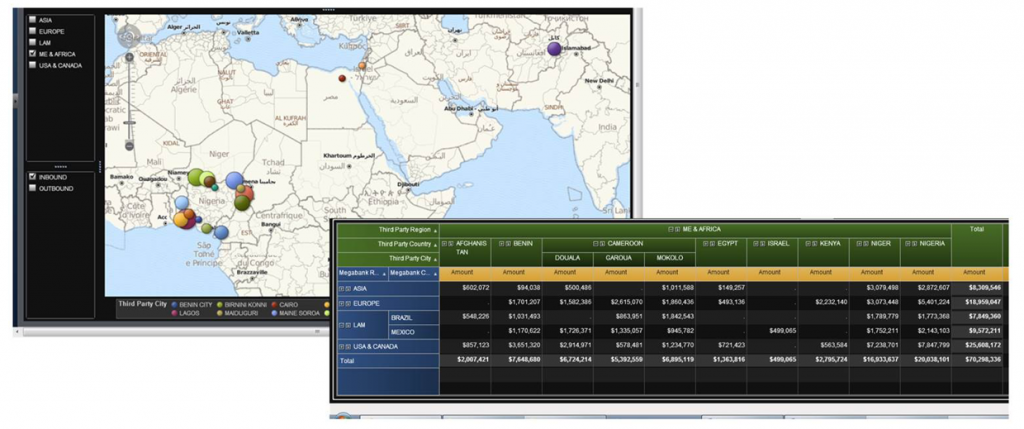Click the map pan compass control
The width and height of the screenshot is (1024, 429).
127,35
